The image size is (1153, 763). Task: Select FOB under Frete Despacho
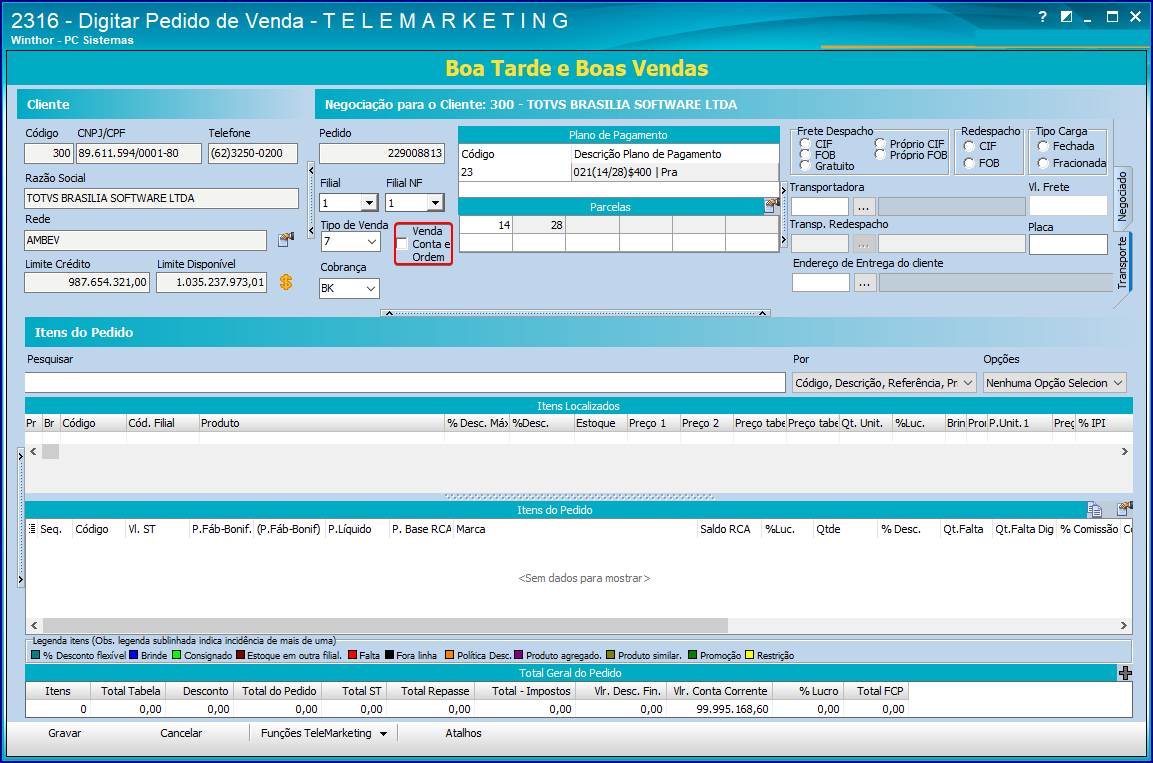[x=805, y=155]
